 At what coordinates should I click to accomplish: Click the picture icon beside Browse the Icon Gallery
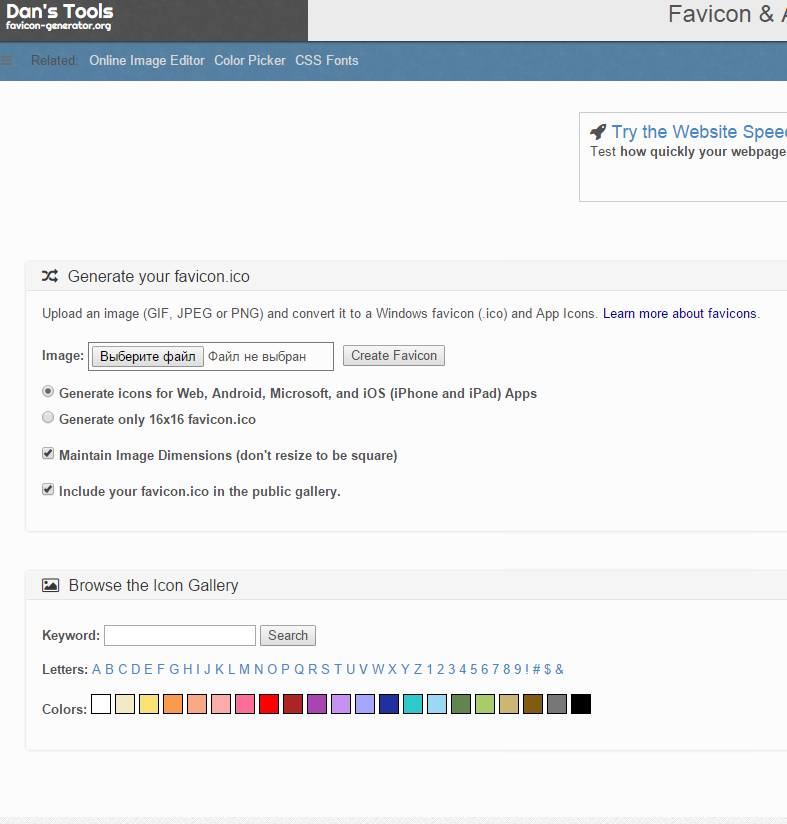click(50, 585)
